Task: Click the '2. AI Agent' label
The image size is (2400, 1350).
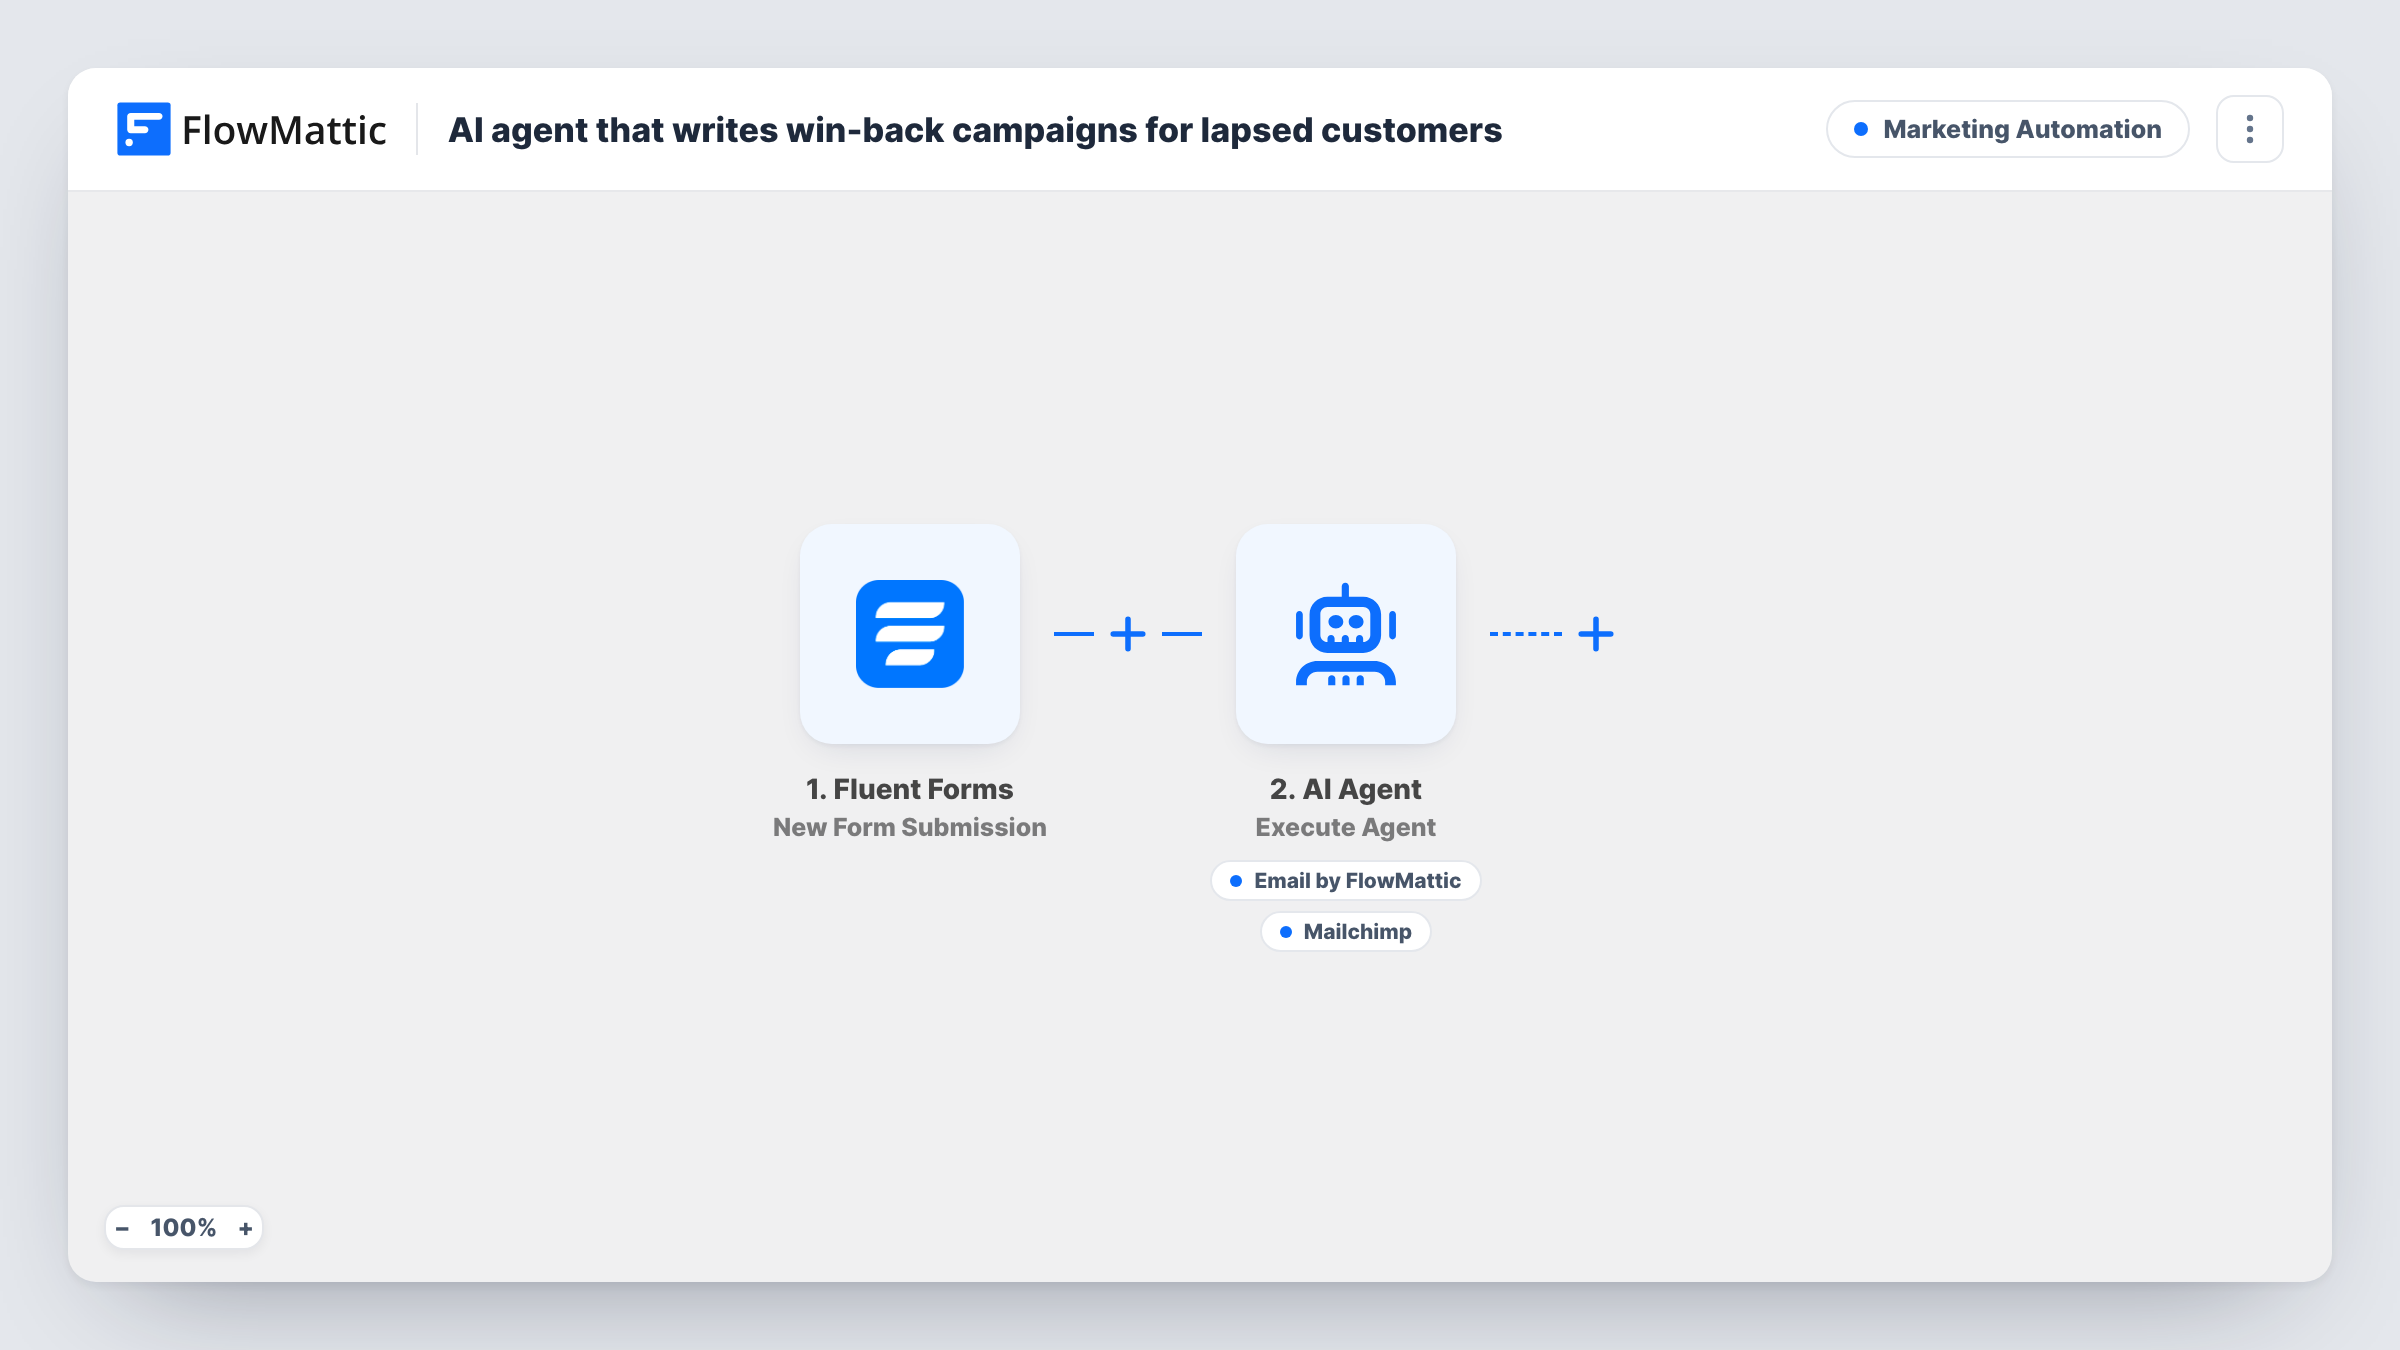Action: (x=1345, y=789)
